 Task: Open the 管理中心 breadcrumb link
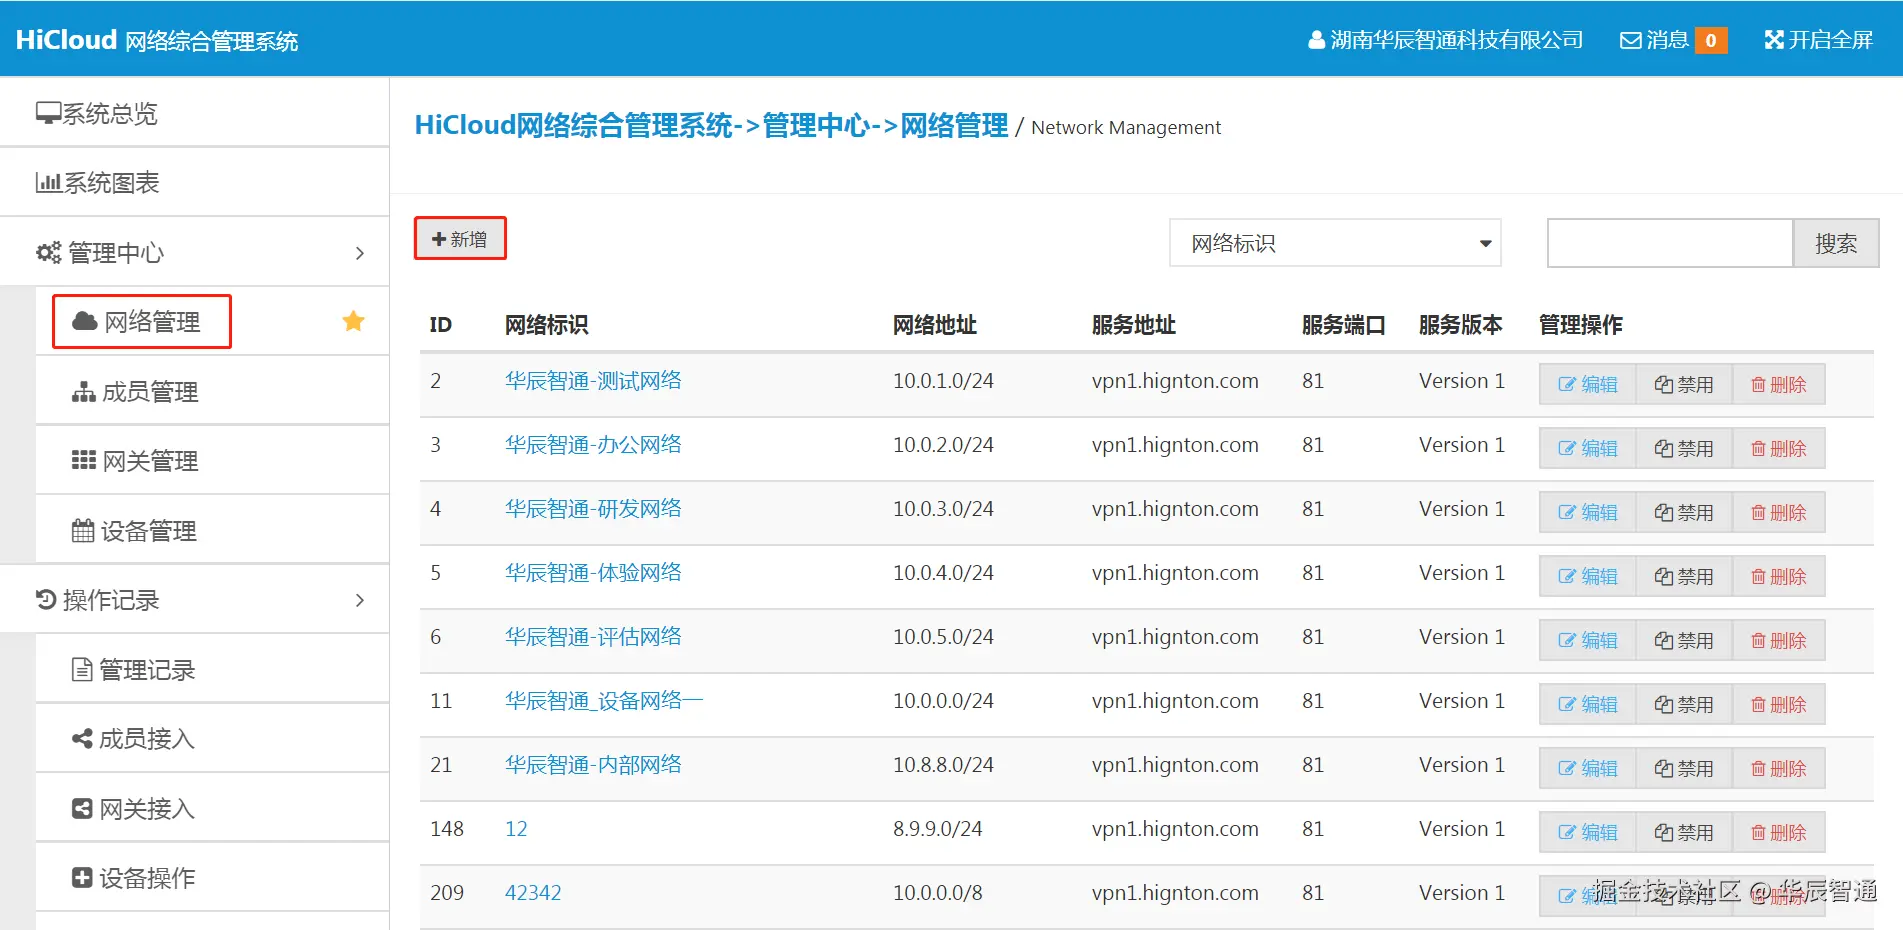point(818,126)
